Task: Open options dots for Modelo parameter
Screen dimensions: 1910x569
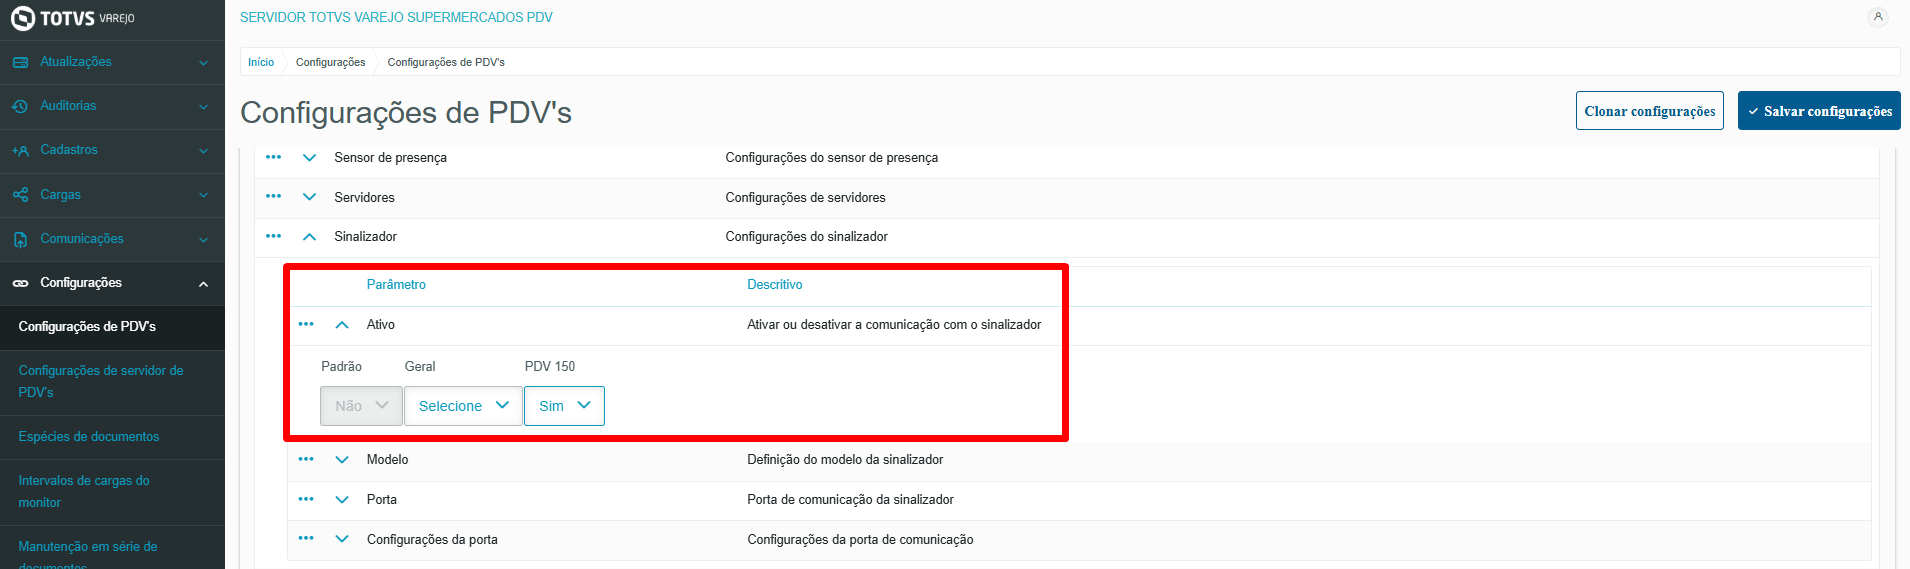Action: click(306, 459)
